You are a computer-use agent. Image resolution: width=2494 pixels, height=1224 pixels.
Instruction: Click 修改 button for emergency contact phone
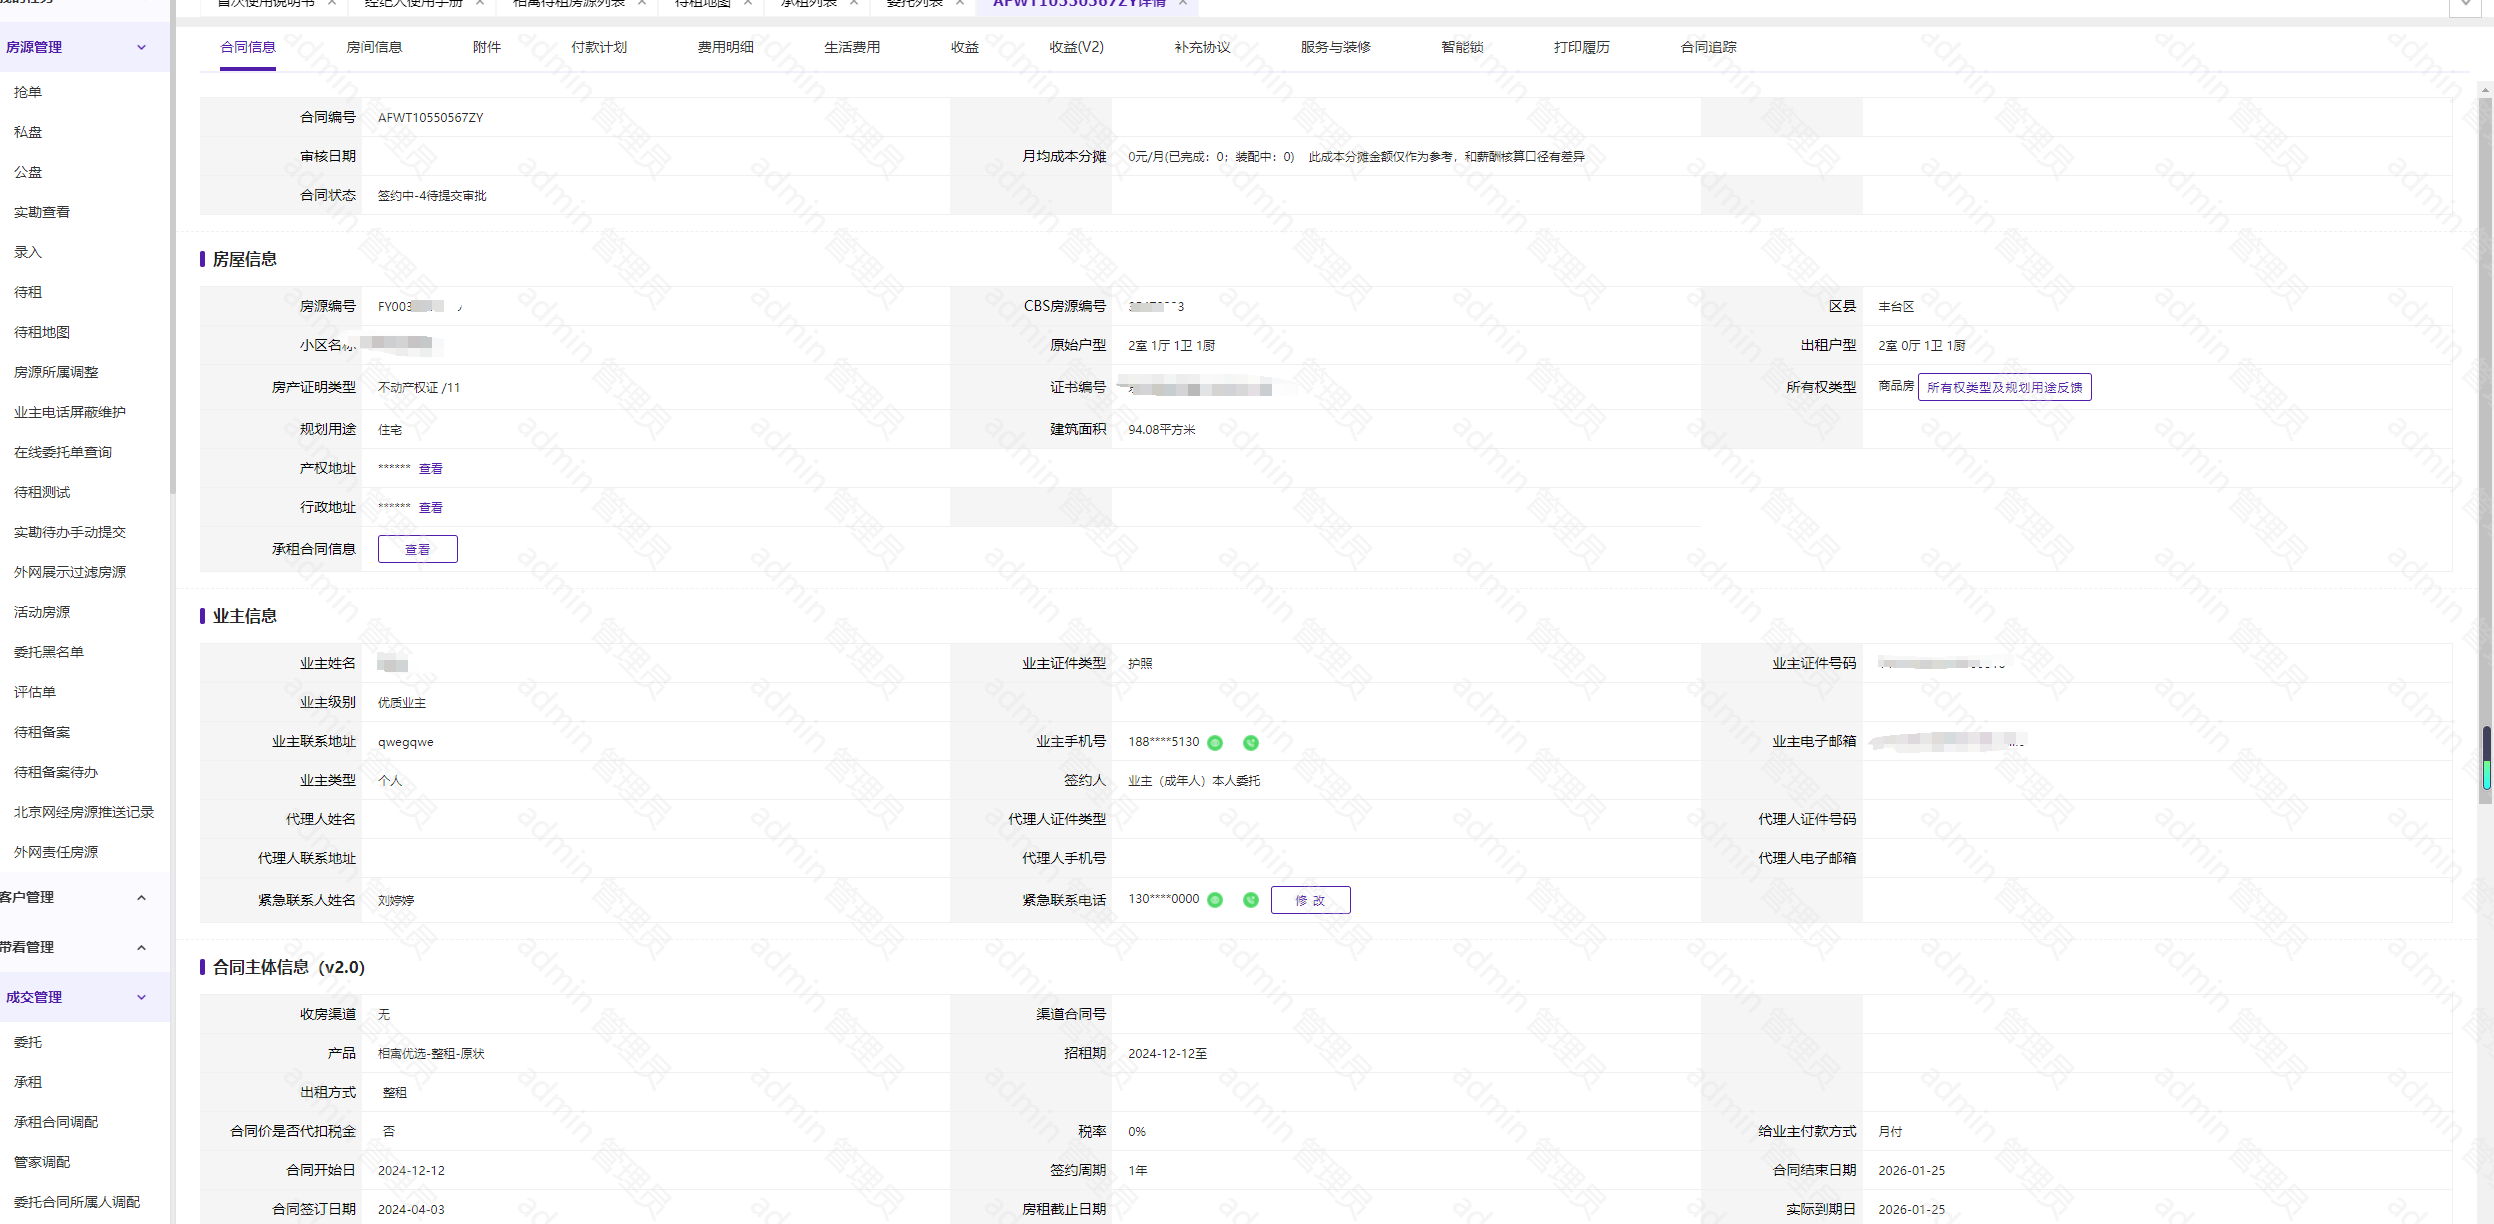pos(1311,900)
